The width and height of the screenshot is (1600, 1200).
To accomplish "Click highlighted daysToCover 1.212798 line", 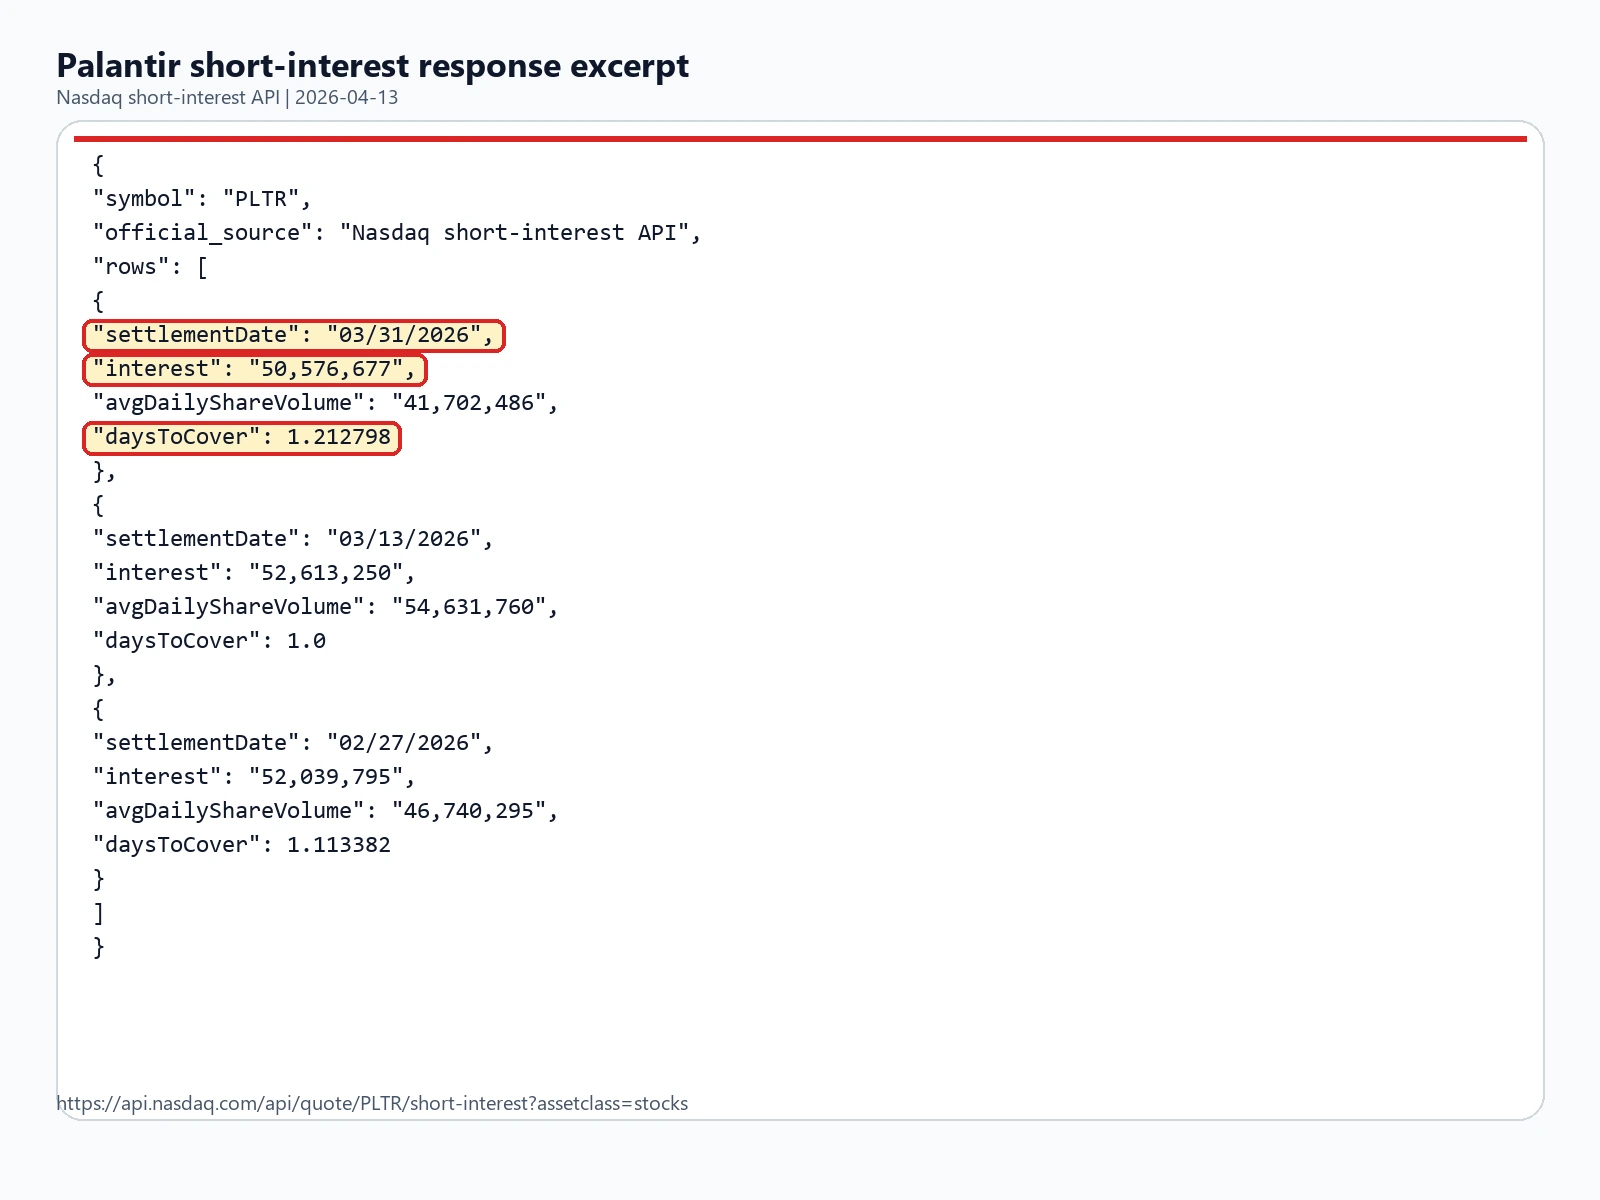I will pos(241,437).
